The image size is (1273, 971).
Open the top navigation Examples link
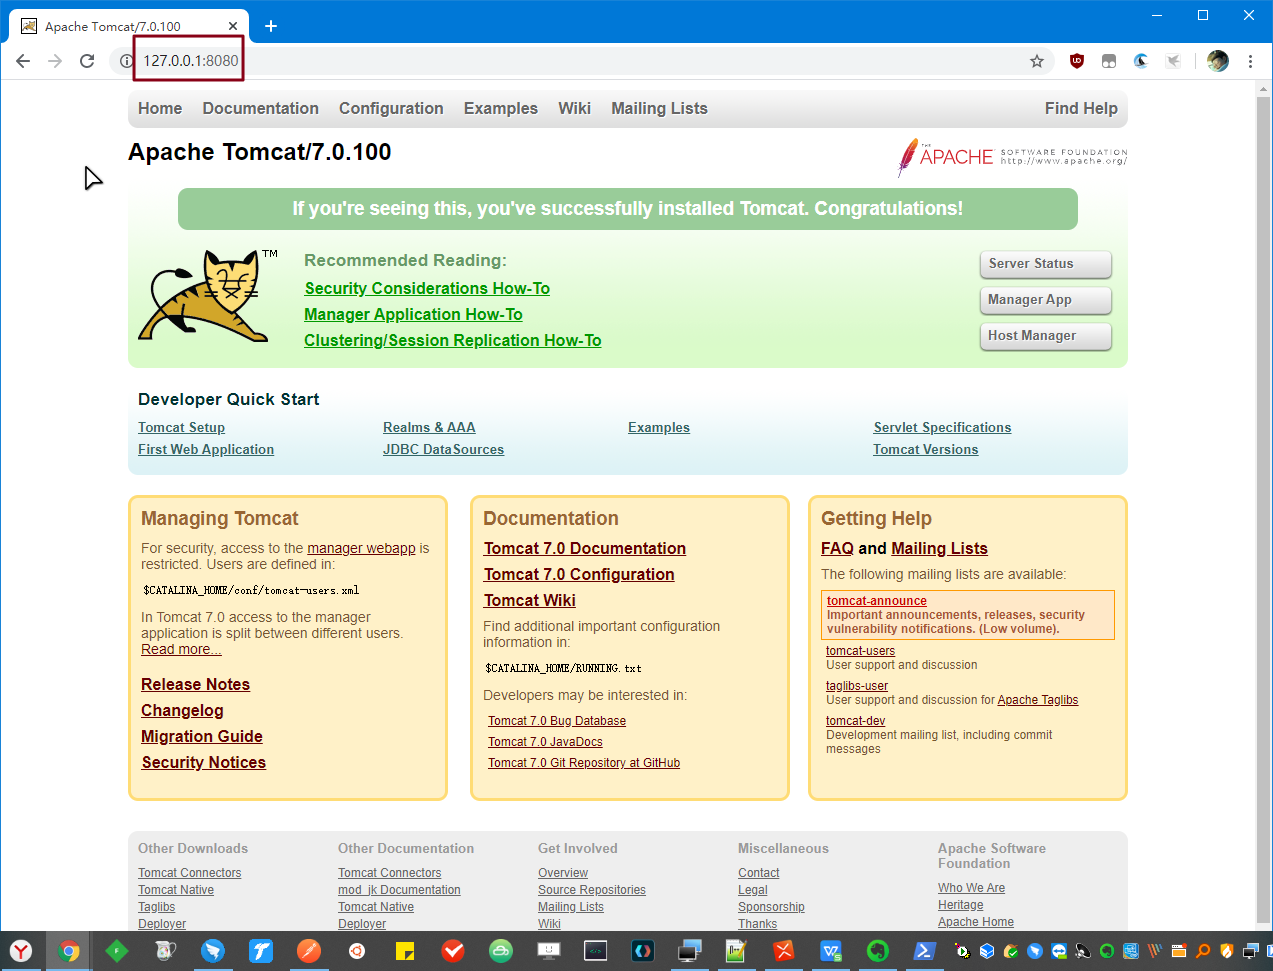coord(501,108)
